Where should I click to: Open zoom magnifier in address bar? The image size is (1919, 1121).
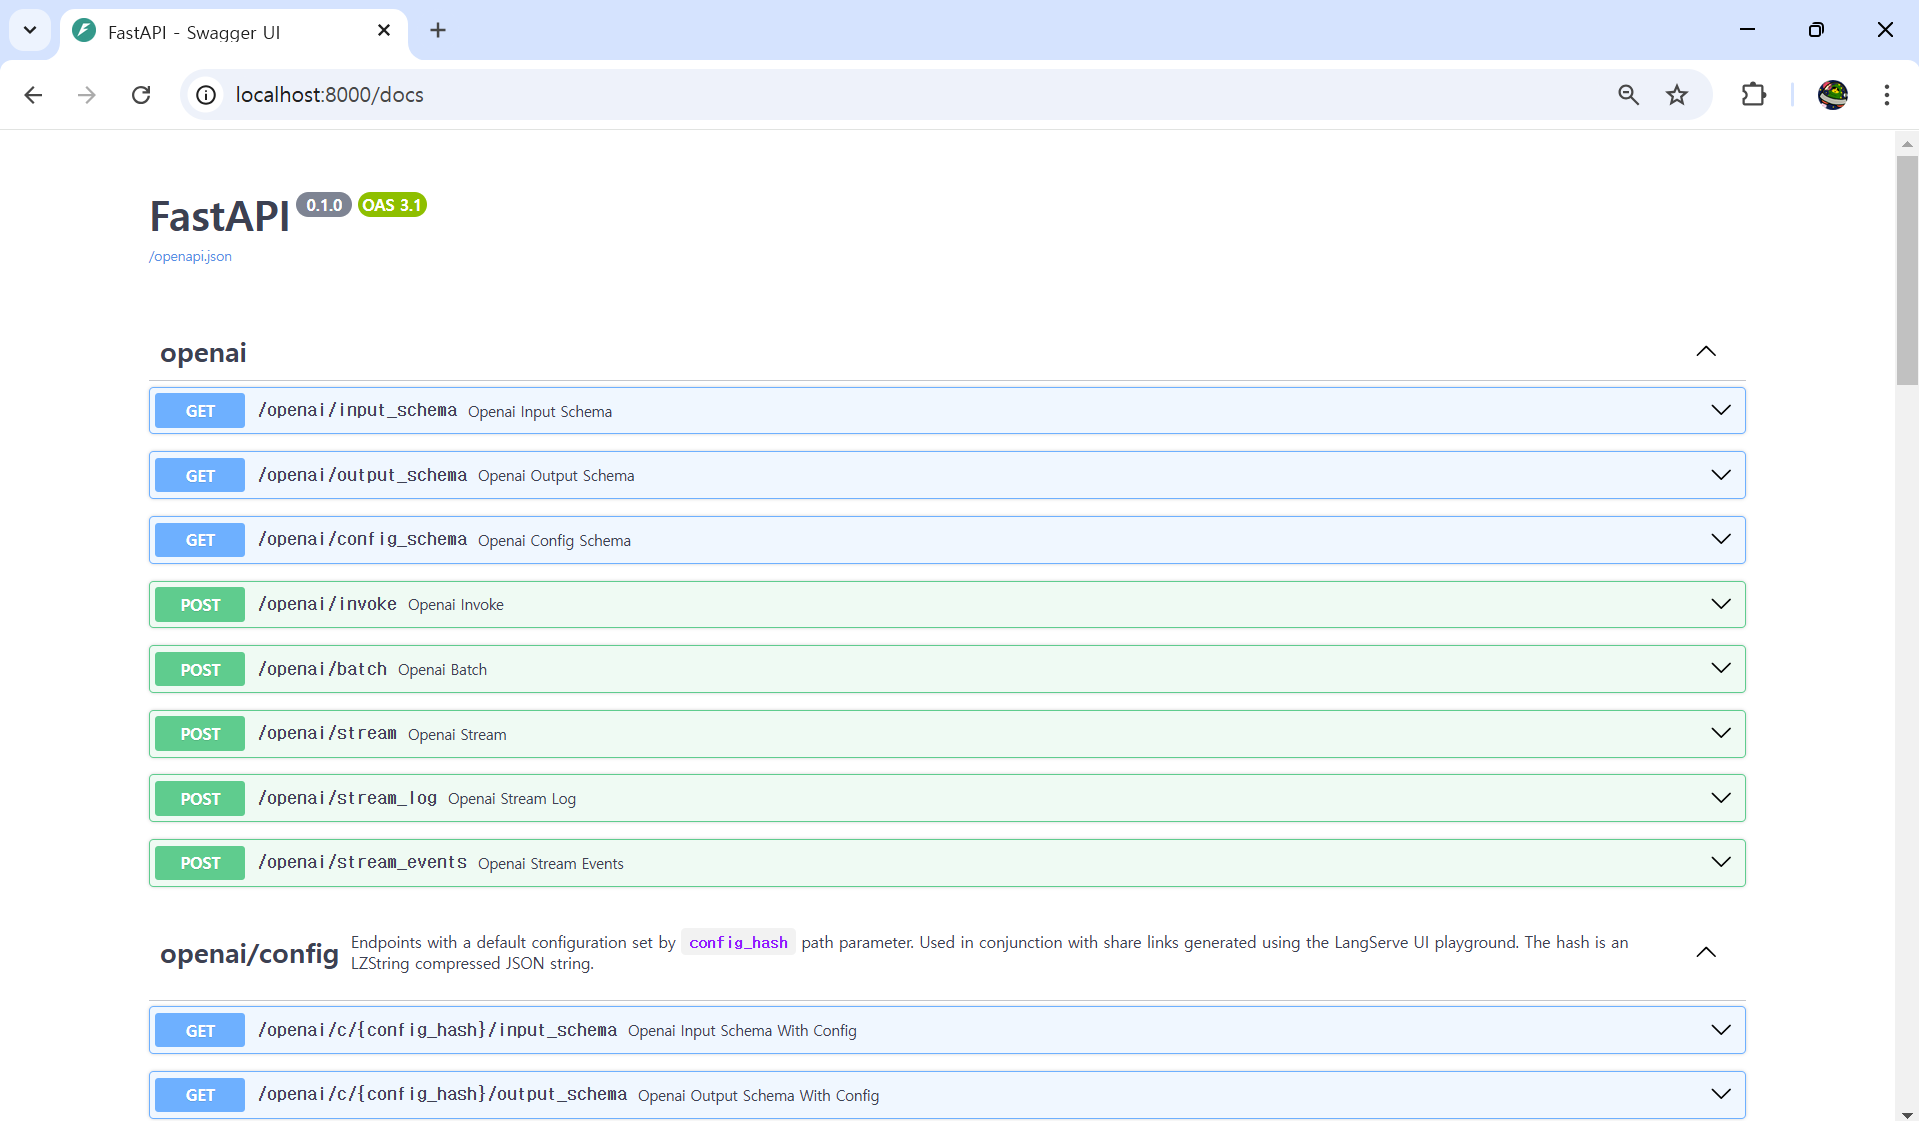[1629, 95]
